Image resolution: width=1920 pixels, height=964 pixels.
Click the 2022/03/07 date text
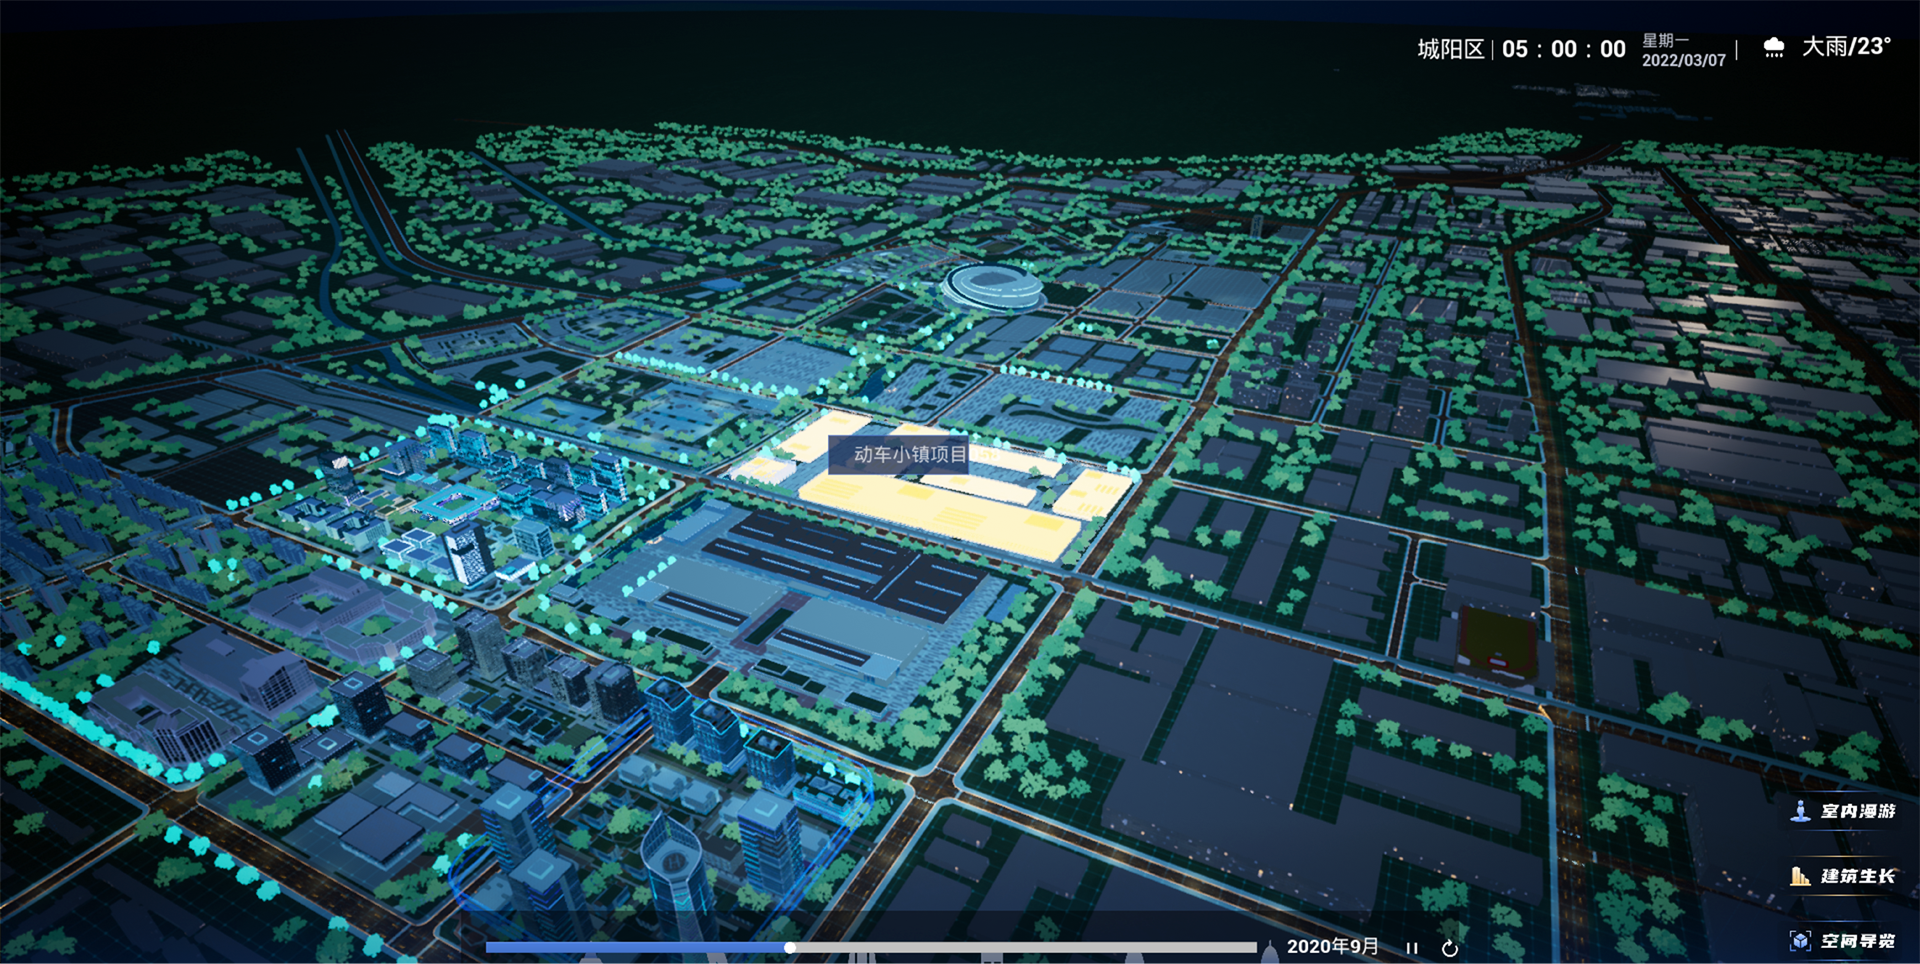point(1683,61)
